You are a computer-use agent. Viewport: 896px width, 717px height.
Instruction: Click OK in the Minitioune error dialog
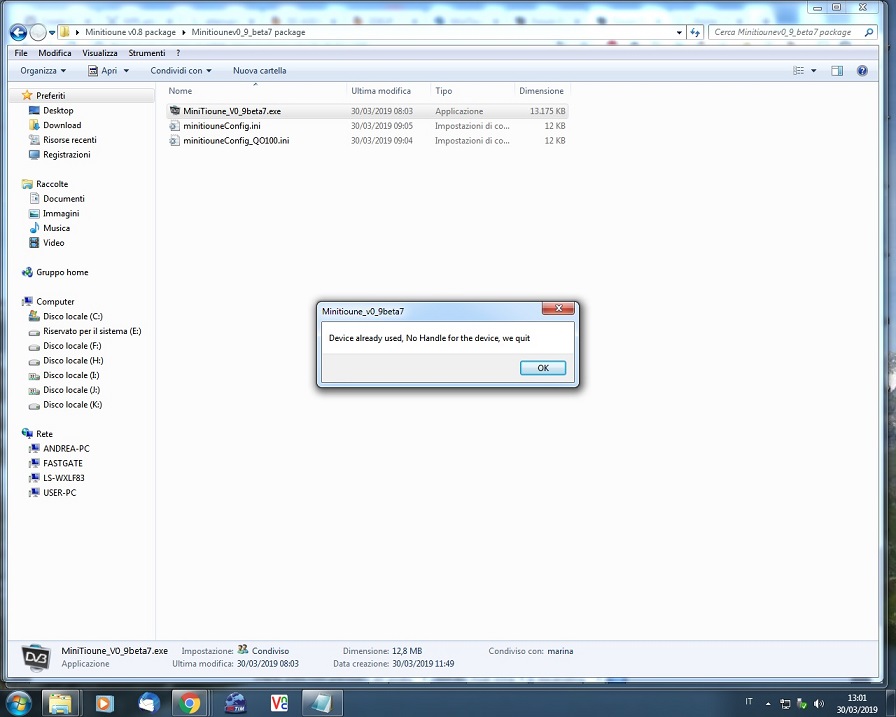point(543,368)
